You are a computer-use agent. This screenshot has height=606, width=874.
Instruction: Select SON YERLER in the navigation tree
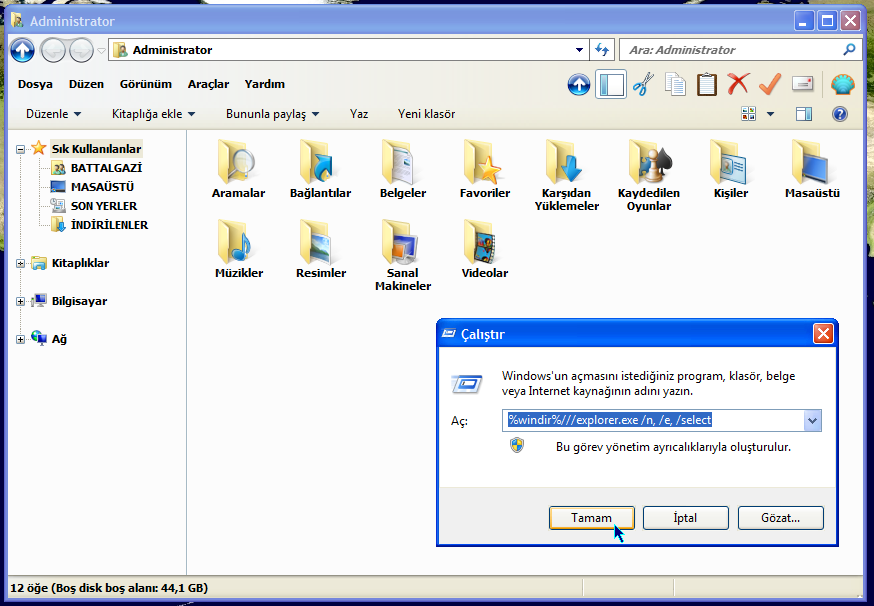coord(104,206)
